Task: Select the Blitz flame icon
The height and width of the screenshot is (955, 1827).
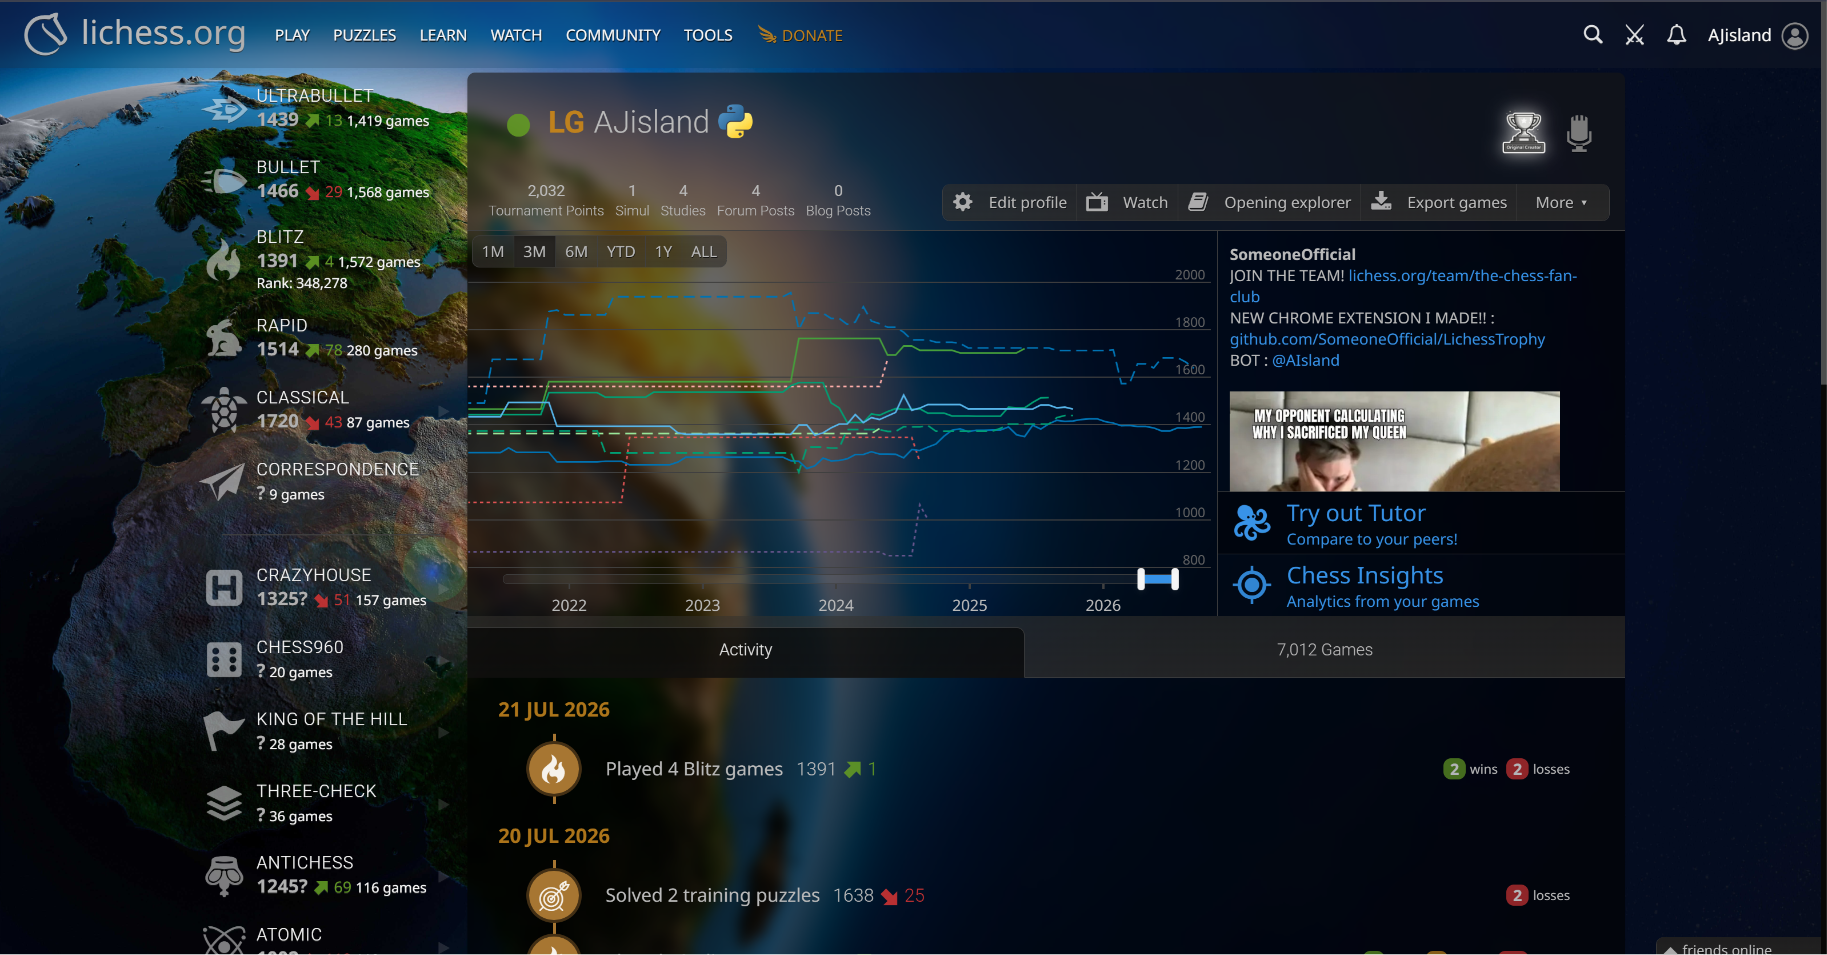Action: pyautogui.click(x=224, y=259)
